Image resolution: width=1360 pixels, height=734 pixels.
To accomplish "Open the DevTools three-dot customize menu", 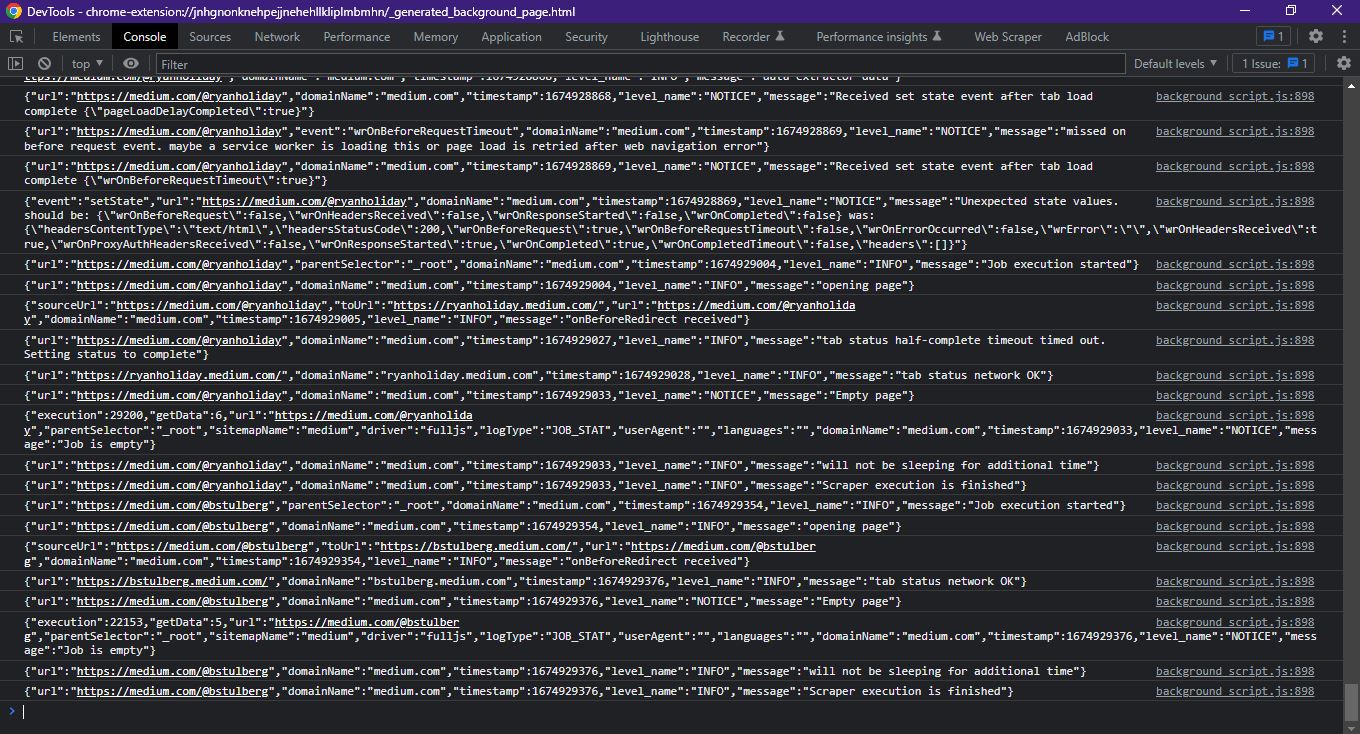I will (x=1343, y=36).
